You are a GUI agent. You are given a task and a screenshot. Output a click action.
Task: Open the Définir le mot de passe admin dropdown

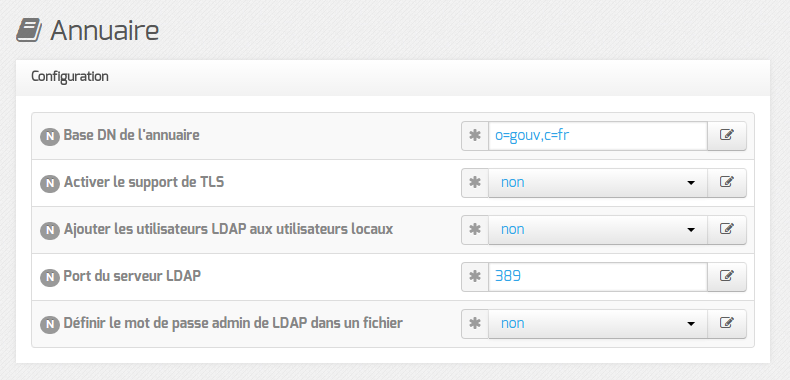click(x=598, y=323)
